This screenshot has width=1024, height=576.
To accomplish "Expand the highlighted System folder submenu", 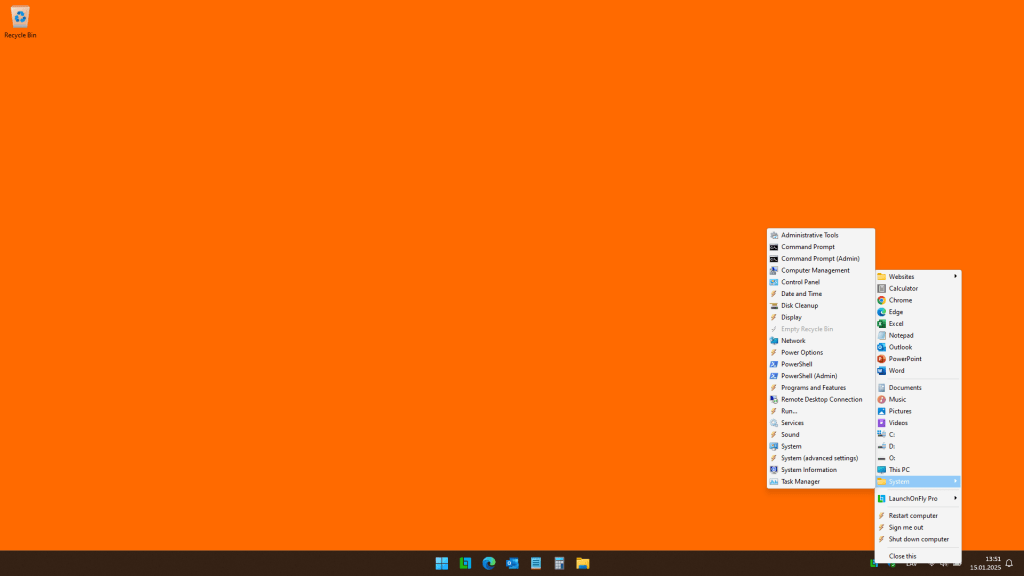I will 899,482.
